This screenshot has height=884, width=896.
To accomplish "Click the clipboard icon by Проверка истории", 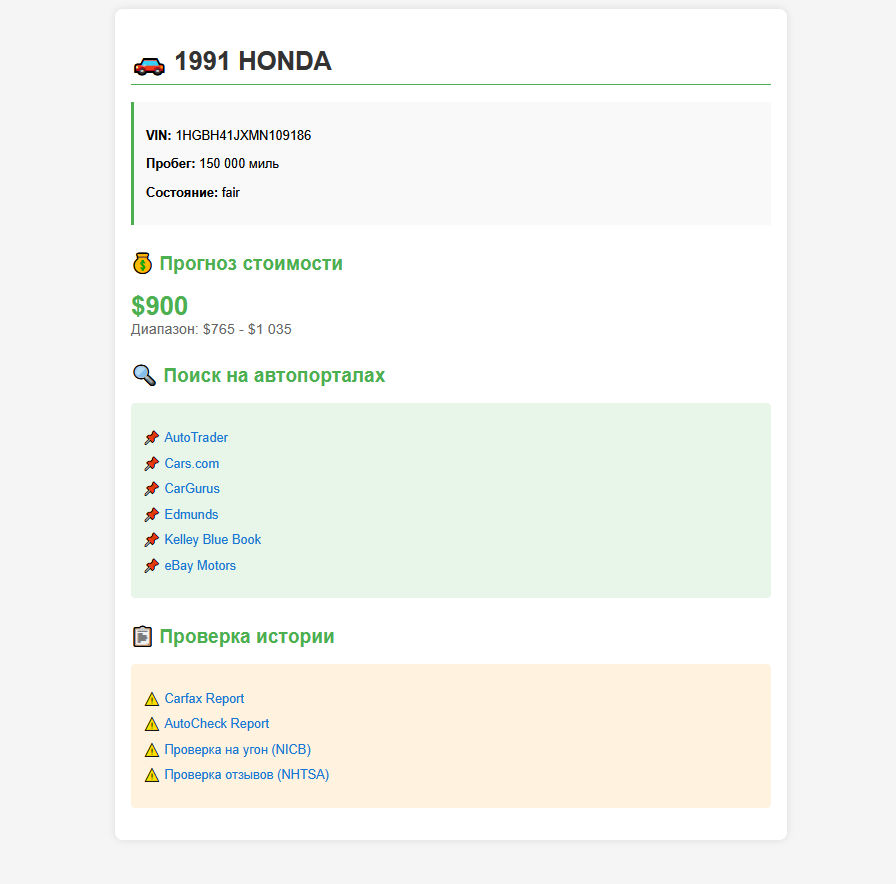I will 142,637.
